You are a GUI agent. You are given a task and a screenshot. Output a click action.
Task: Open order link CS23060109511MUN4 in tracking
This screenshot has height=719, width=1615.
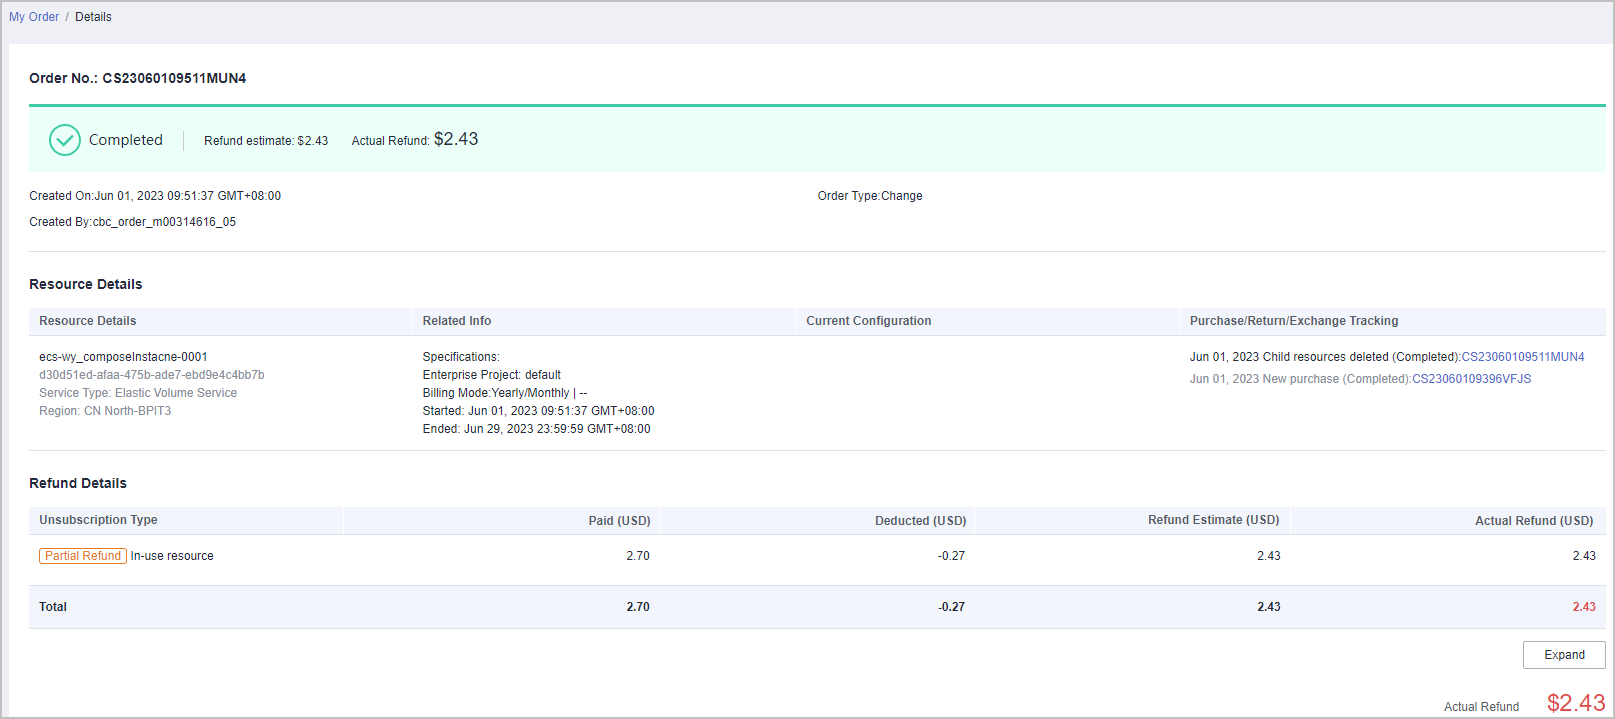1522,357
